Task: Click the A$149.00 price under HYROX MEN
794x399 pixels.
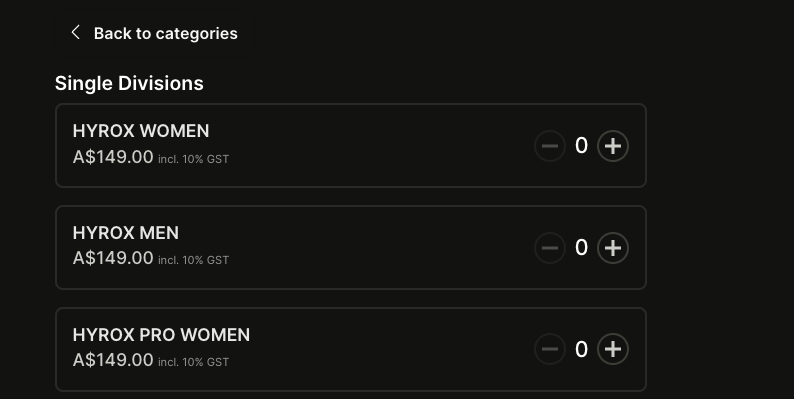Action: [x=113, y=258]
